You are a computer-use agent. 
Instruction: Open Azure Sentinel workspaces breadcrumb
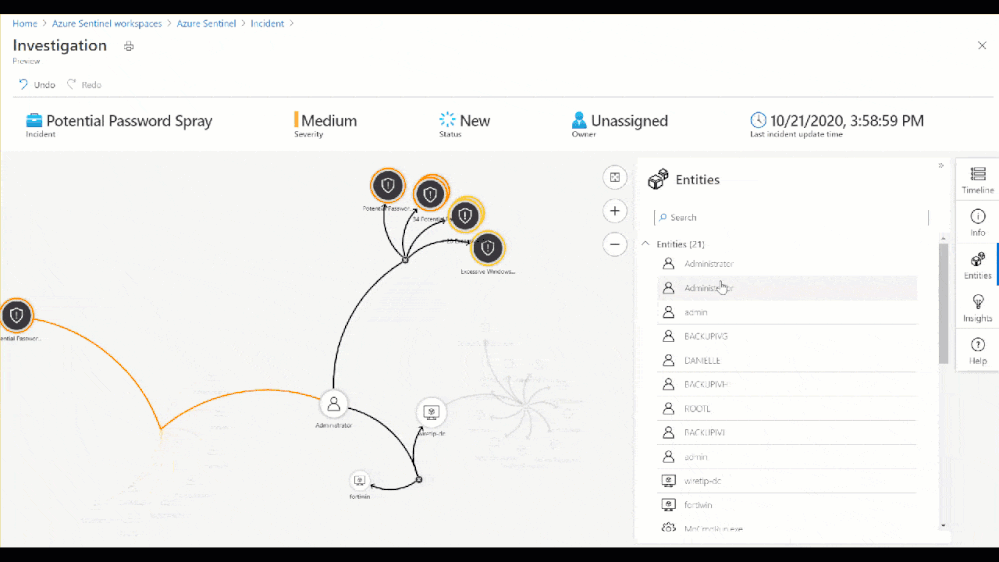coord(107,24)
